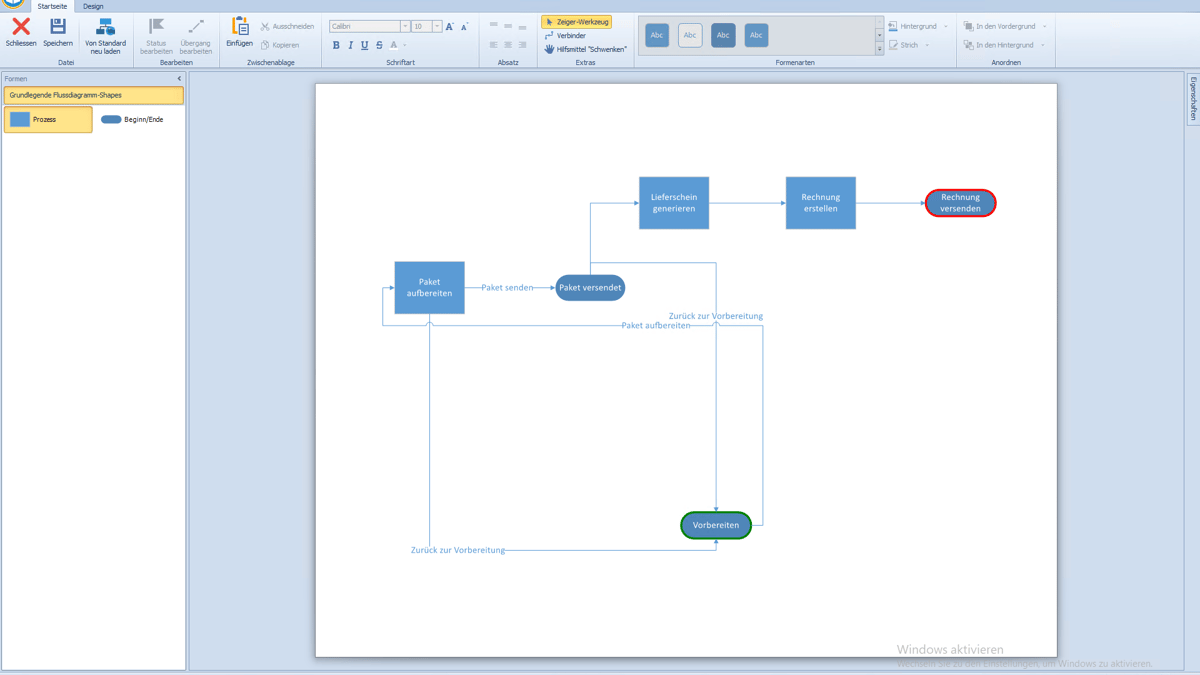Click In den Hintergrund

coord(998,45)
